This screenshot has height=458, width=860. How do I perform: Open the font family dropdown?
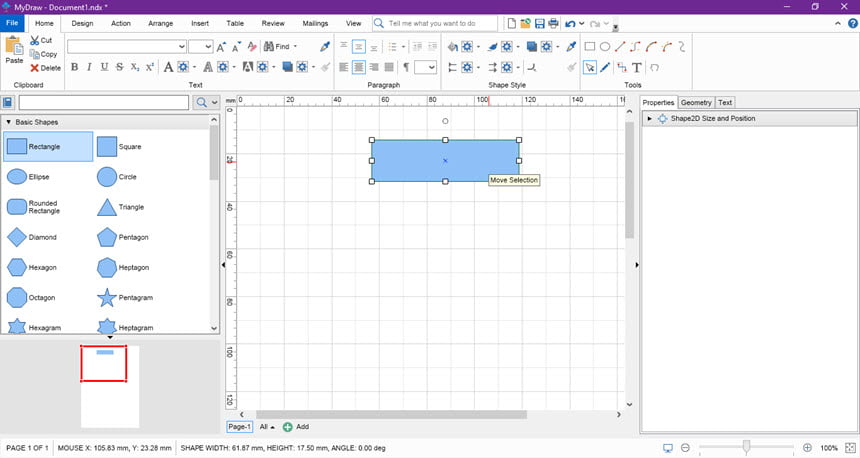tap(182, 47)
